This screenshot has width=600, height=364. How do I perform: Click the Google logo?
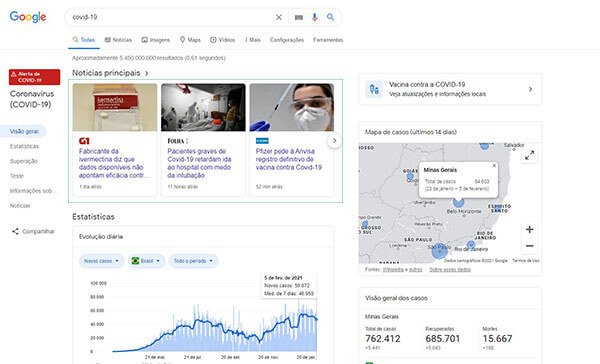28,17
